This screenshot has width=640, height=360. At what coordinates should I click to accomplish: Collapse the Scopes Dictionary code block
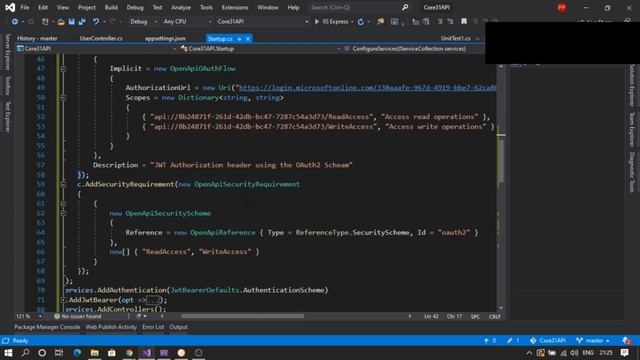[63, 98]
